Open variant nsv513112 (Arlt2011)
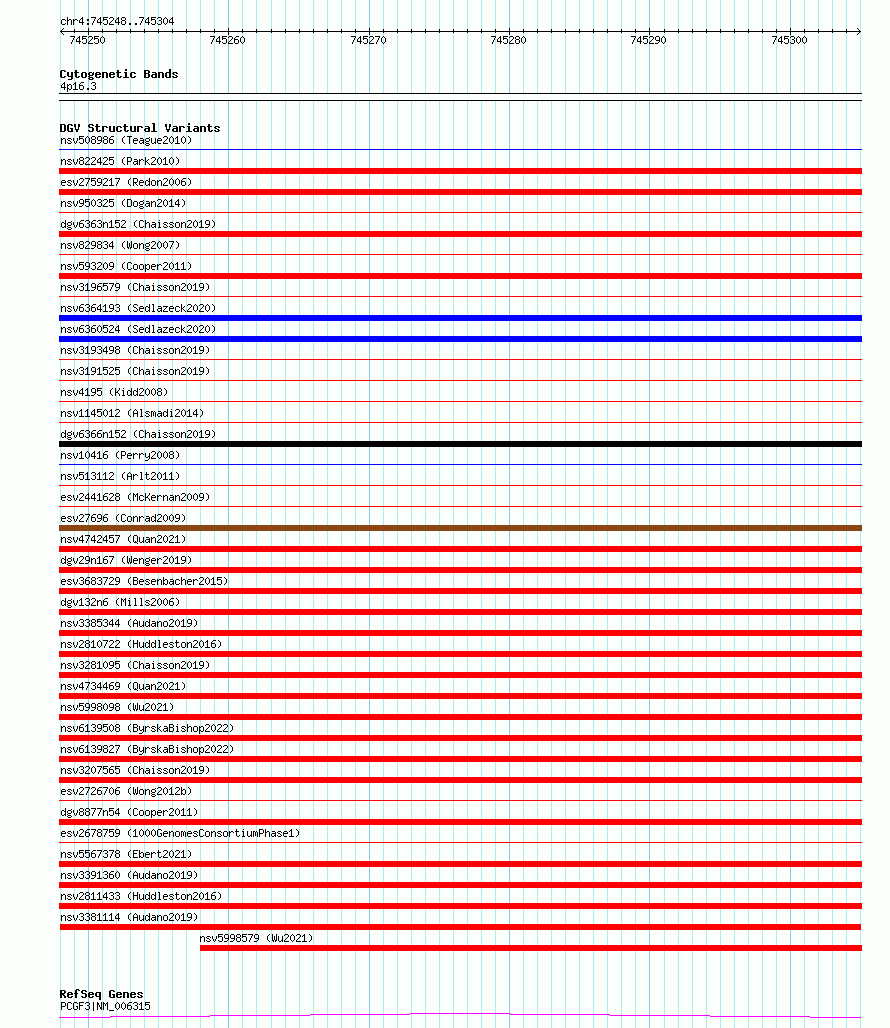Viewport: 890px width, 1028px height. click(x=120, y=476)
